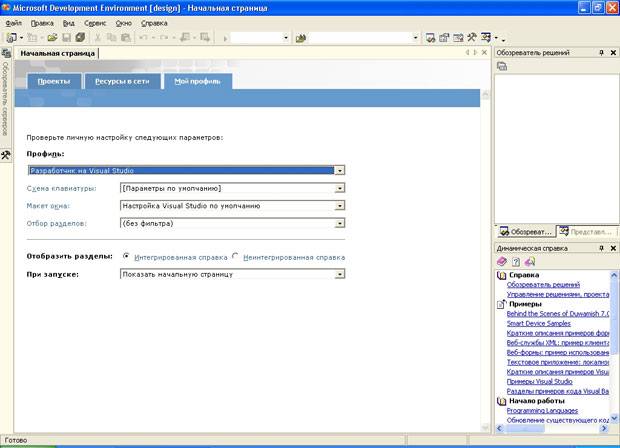
Task: Click the New Project toolbar icon
Action: [x=11, y=38]
